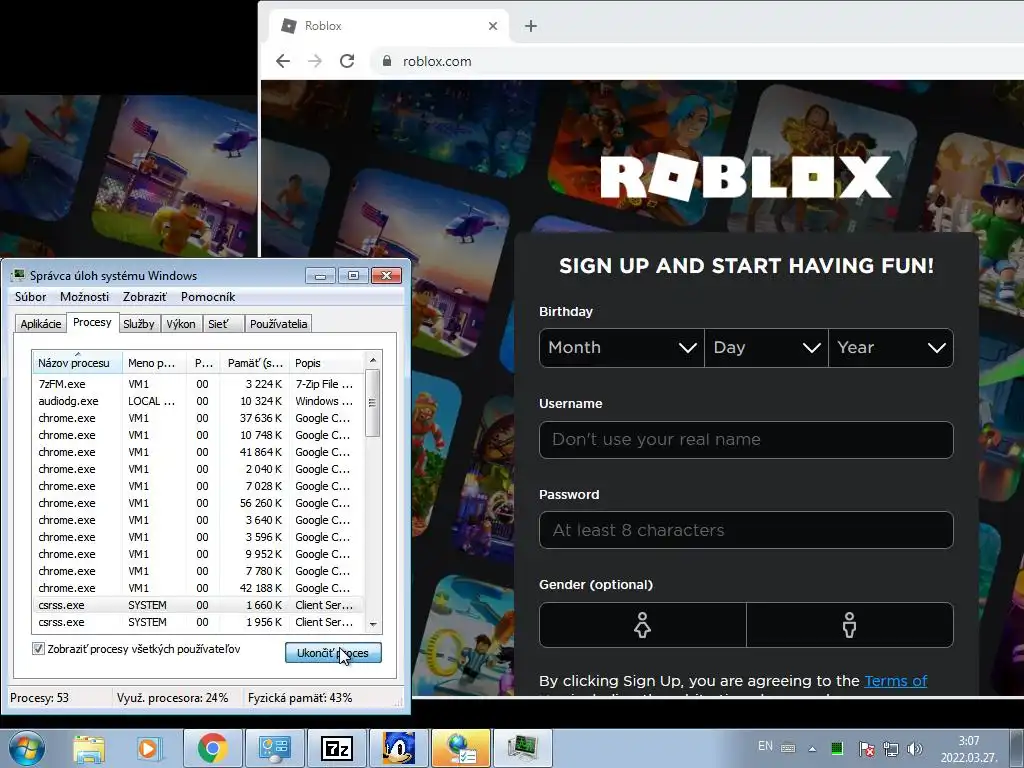Open the Zobraziť menu

(x=144, y=297)
